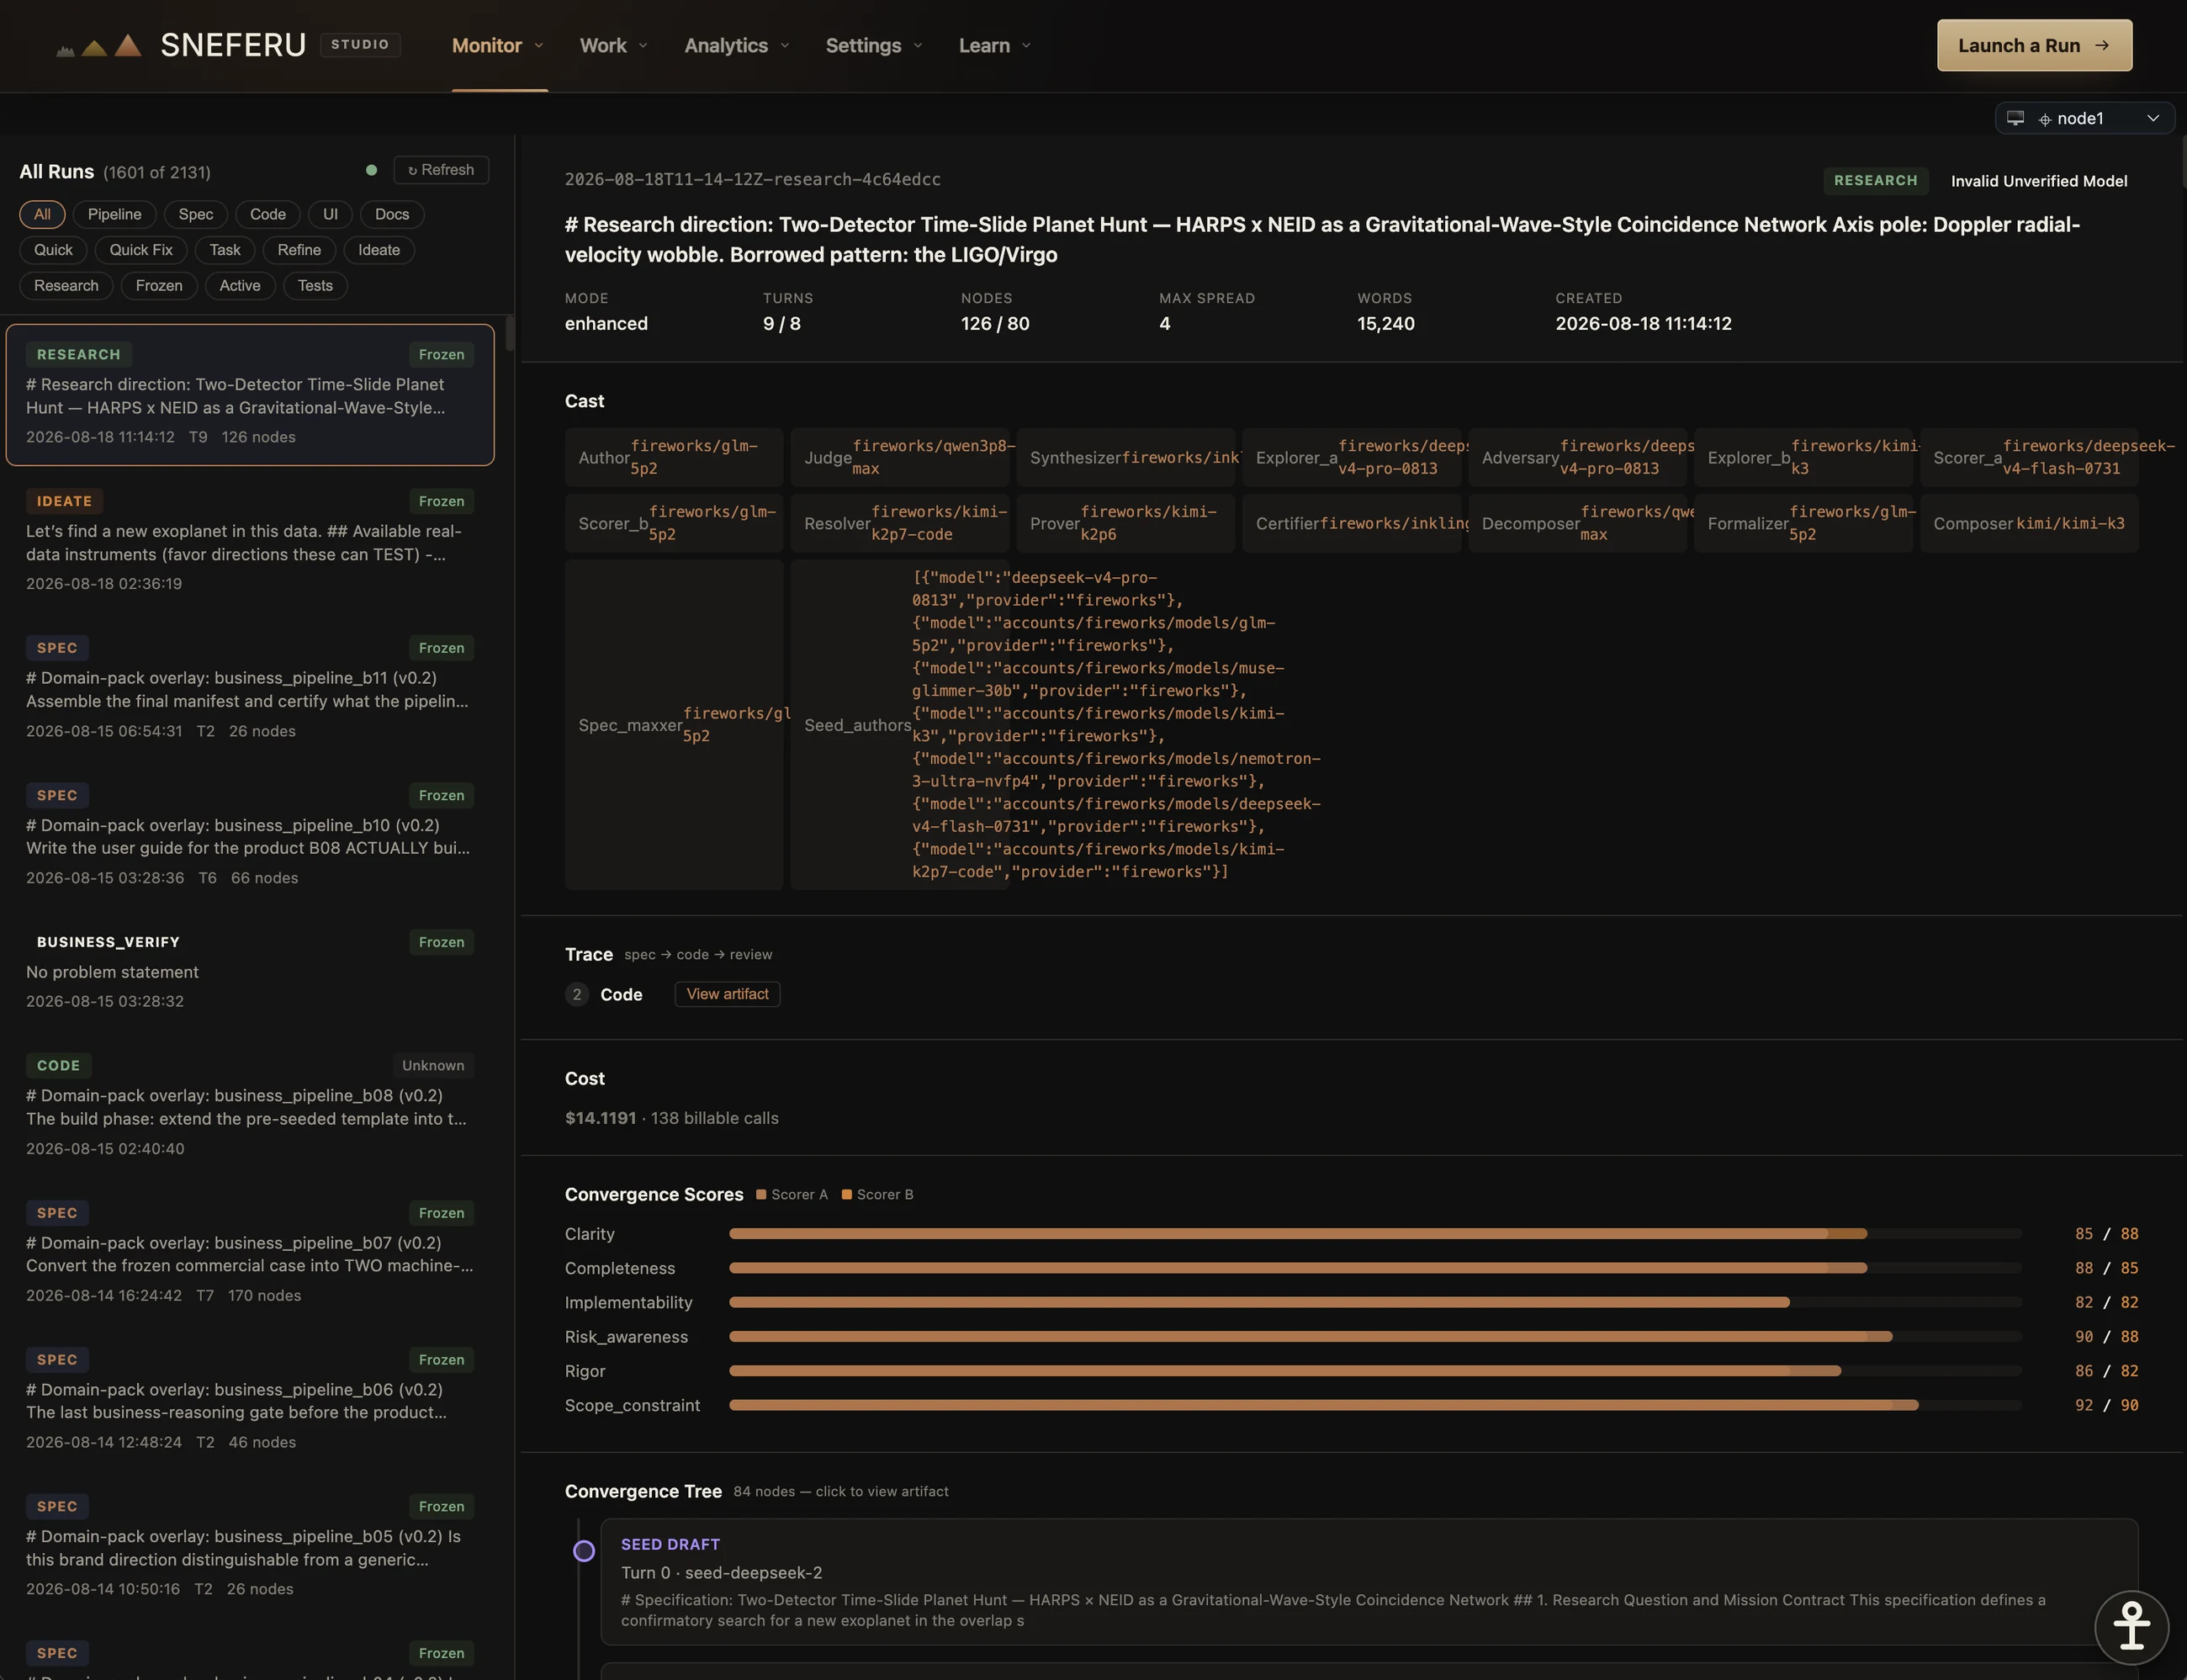Click the Author cast card
The height and width of the screenshot is (1680, 2187).
coord(674,457)
